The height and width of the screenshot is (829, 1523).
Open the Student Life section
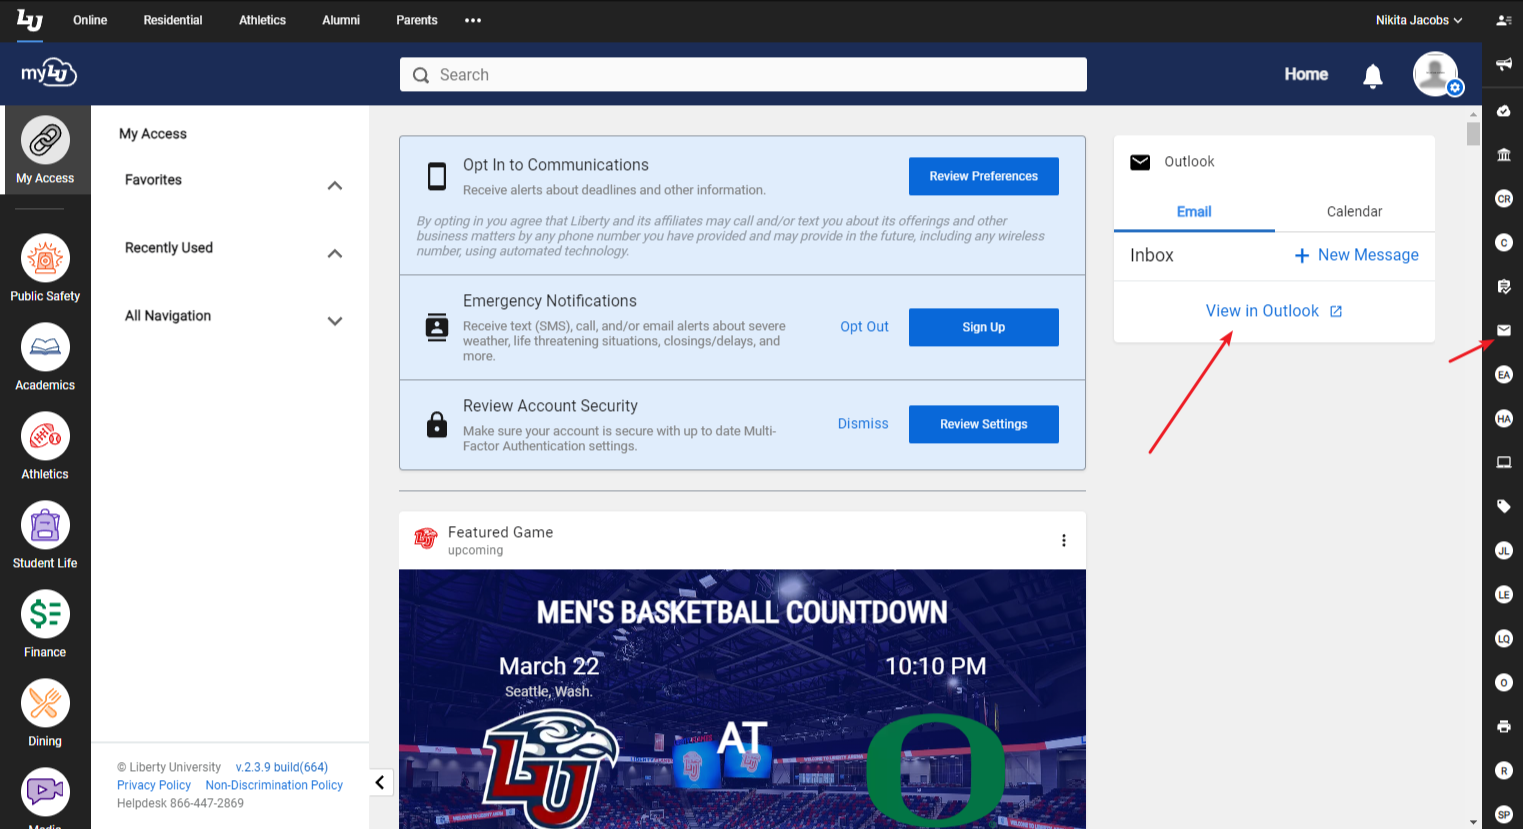coord(45,534)
